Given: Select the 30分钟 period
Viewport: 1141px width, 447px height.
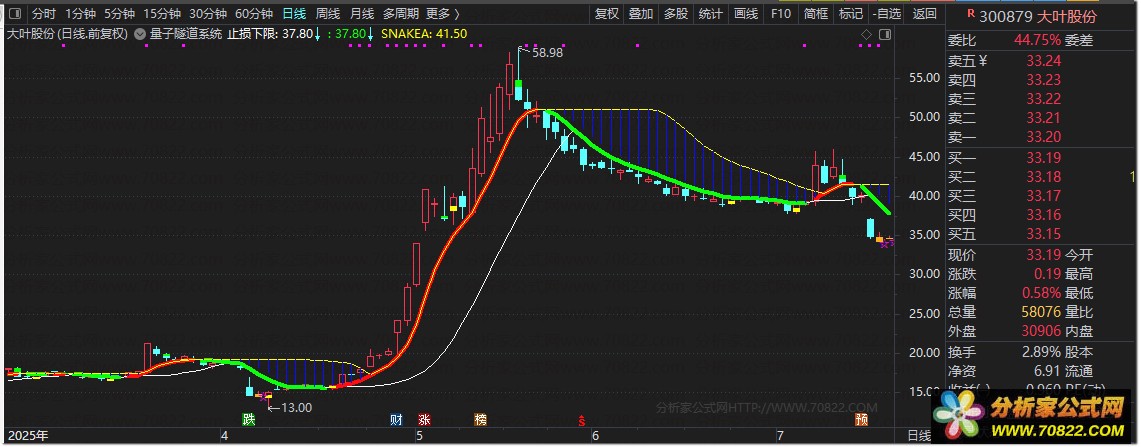Looking at the screenshot, I should coord(208,13).
